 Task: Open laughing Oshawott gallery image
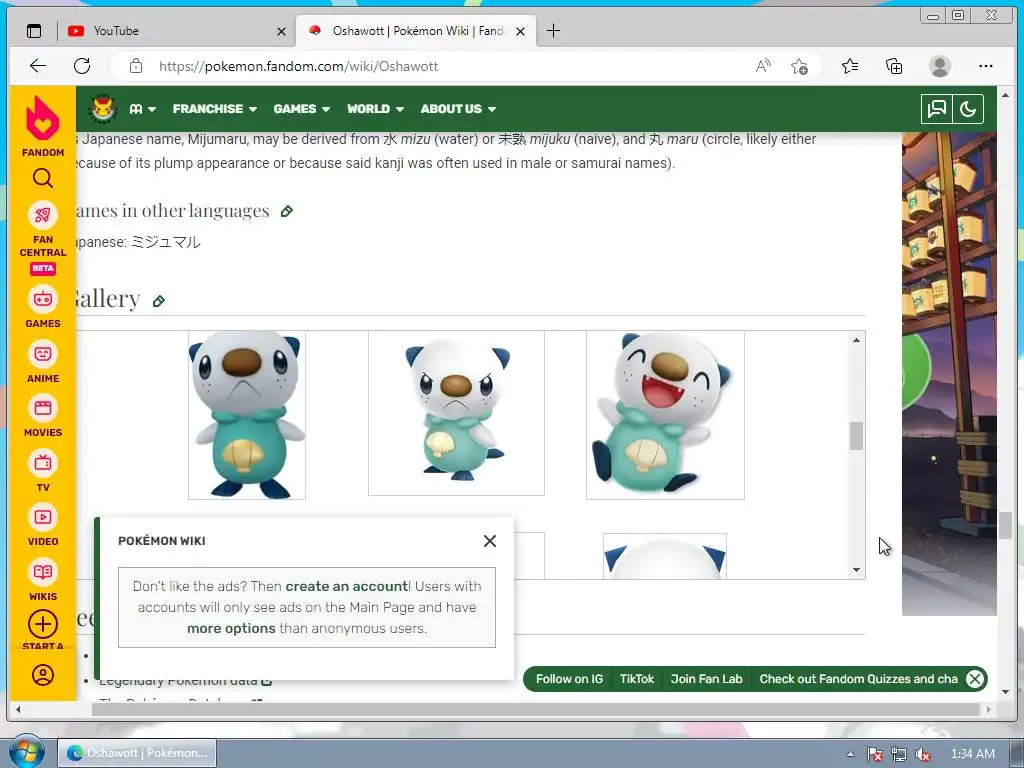point(665,415)
